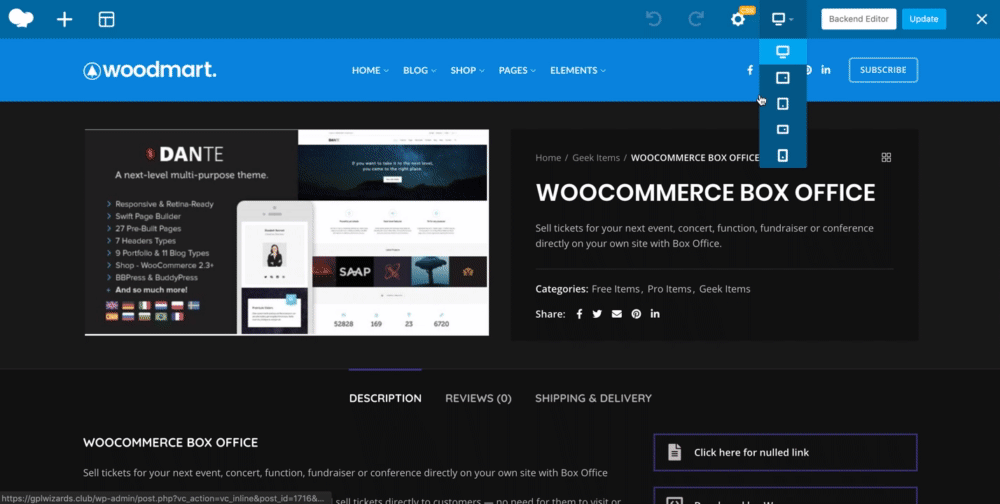
Task: Open the Geek Items breadcrumb link
Action: pos(596,158)
